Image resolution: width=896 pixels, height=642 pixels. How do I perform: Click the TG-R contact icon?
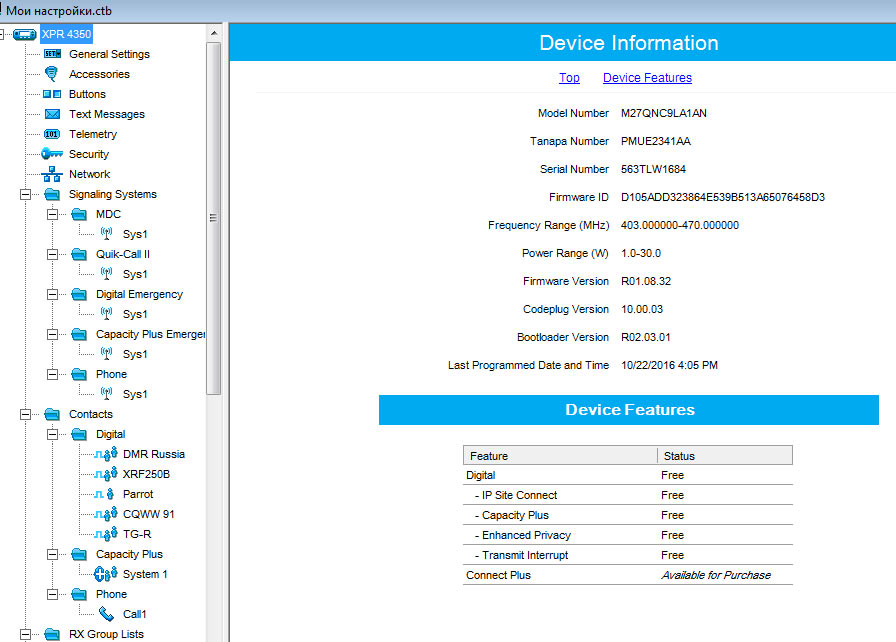point(106,534)
